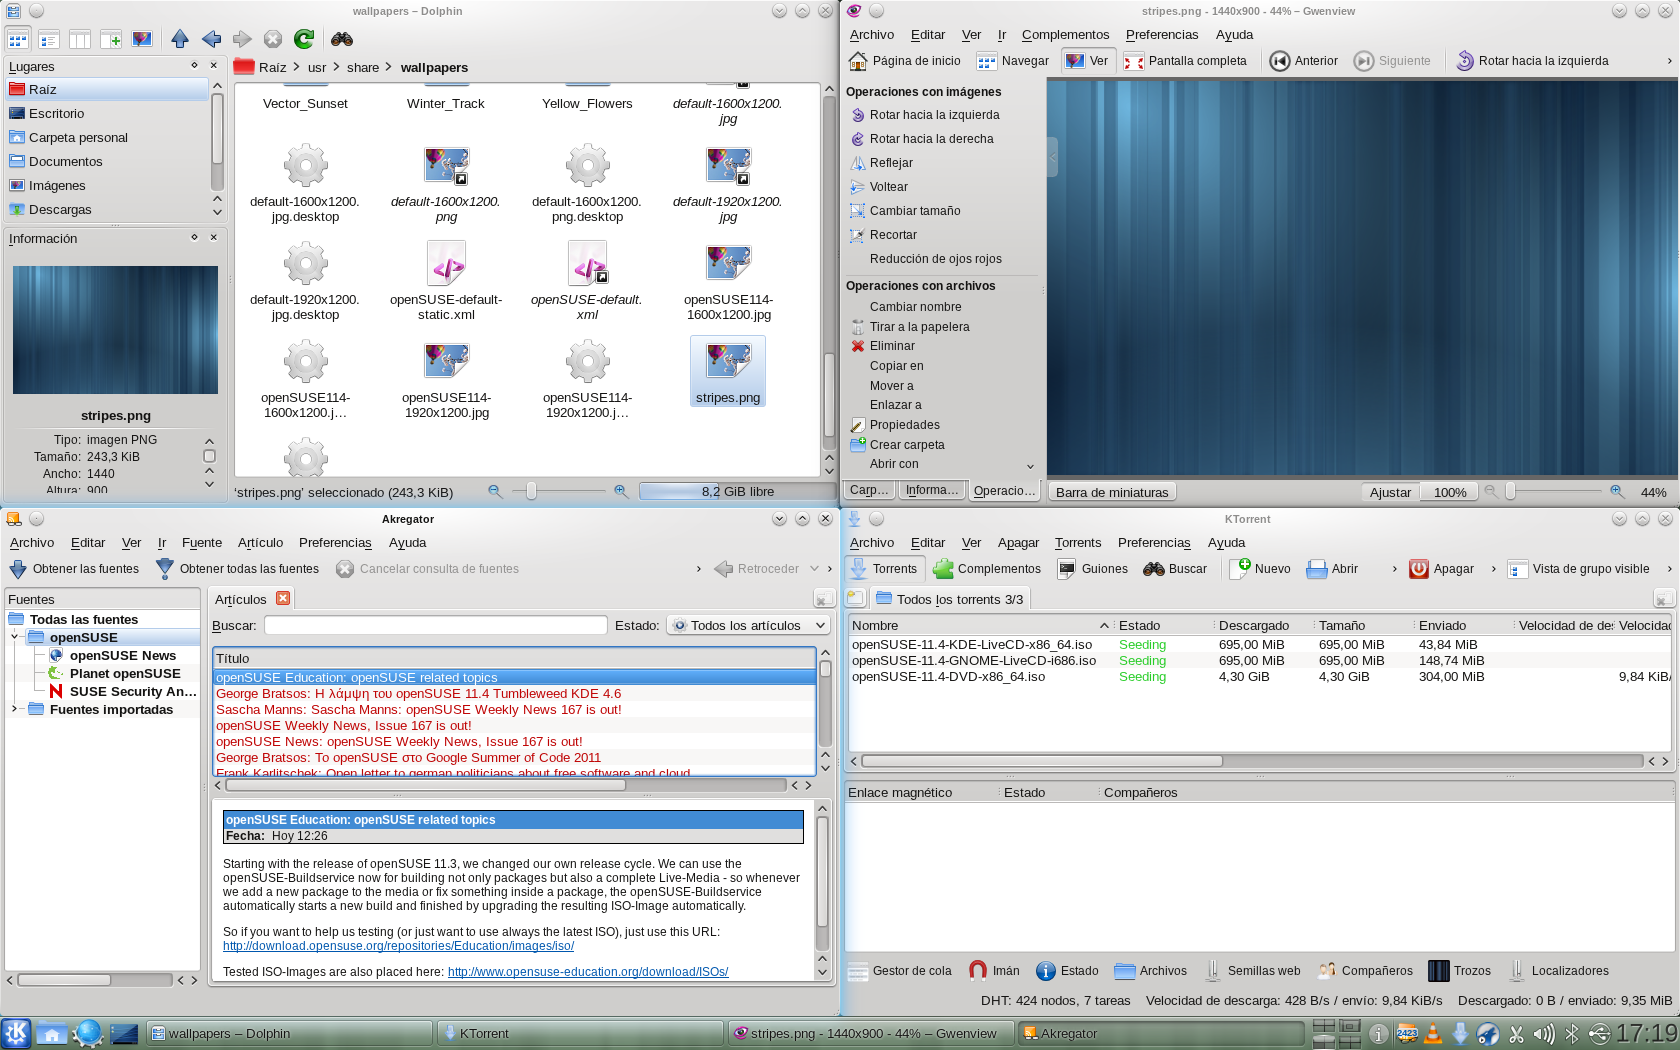The width and height of the screenshot is (1680, 1050).
Task: Open the Torrents menu in KTorrent
Action: pos(1077,543)
